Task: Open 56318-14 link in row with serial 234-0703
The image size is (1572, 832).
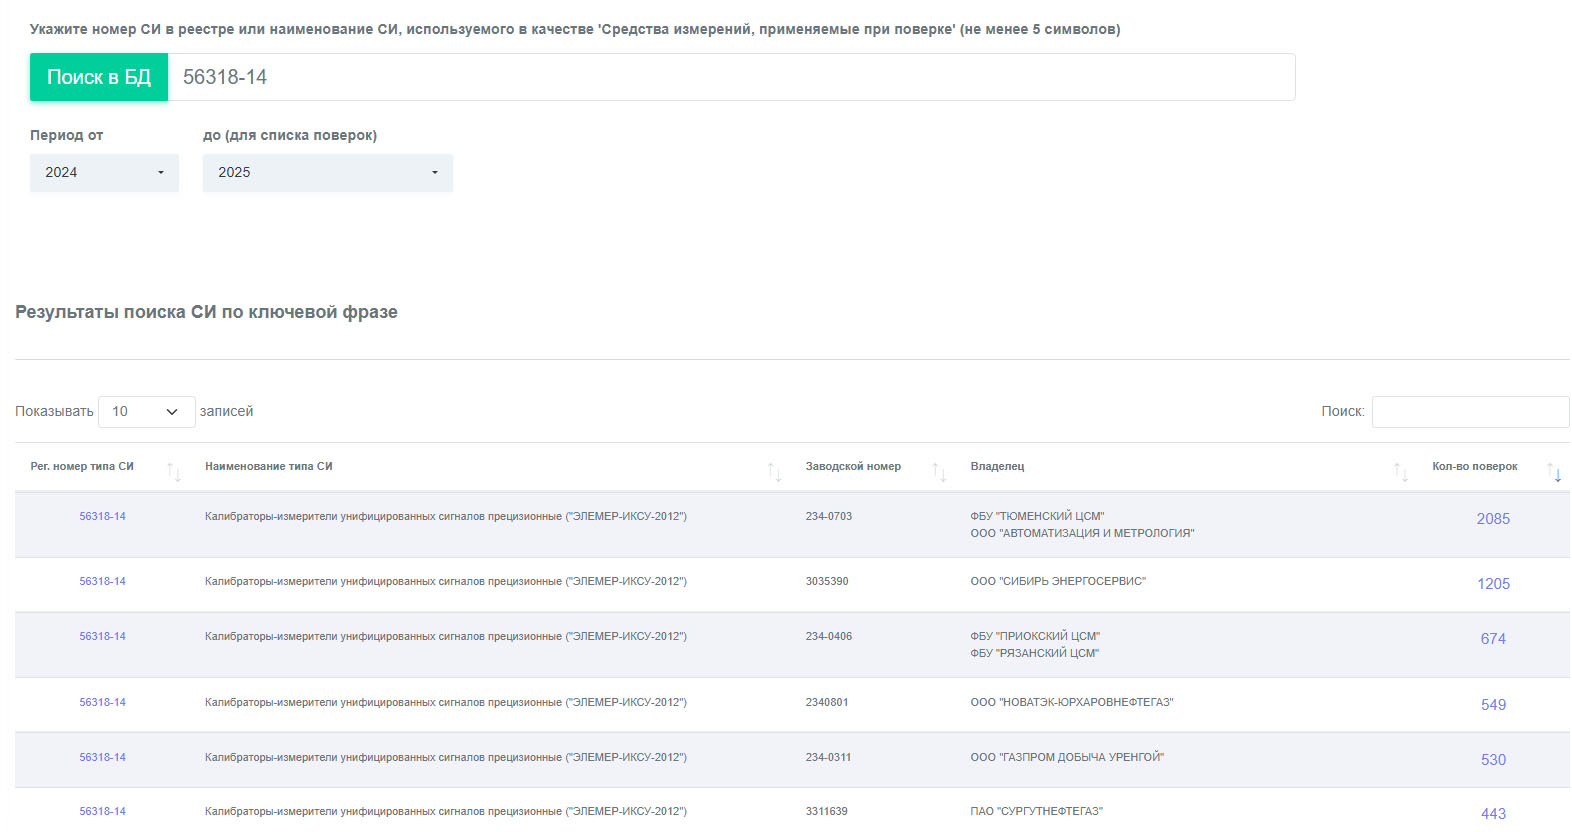Action: (x=103, y=517)
